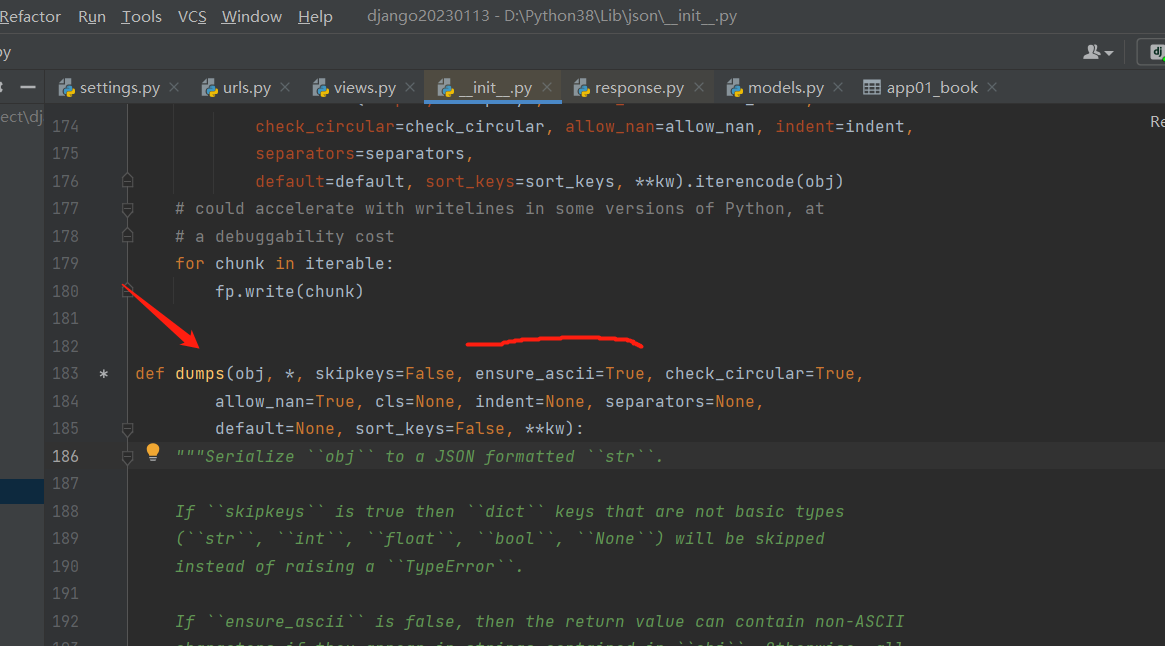Click the yellow intention lightbulb on line 186
Image resolution: width=1165 pixels, height=646 pixels.
point(153,452)
